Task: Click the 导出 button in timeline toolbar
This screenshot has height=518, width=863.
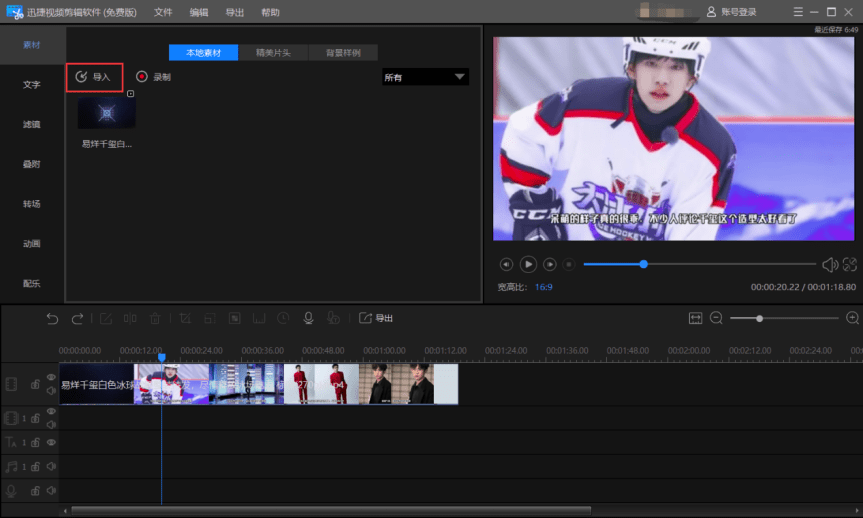Action: (x=376, y=318)
